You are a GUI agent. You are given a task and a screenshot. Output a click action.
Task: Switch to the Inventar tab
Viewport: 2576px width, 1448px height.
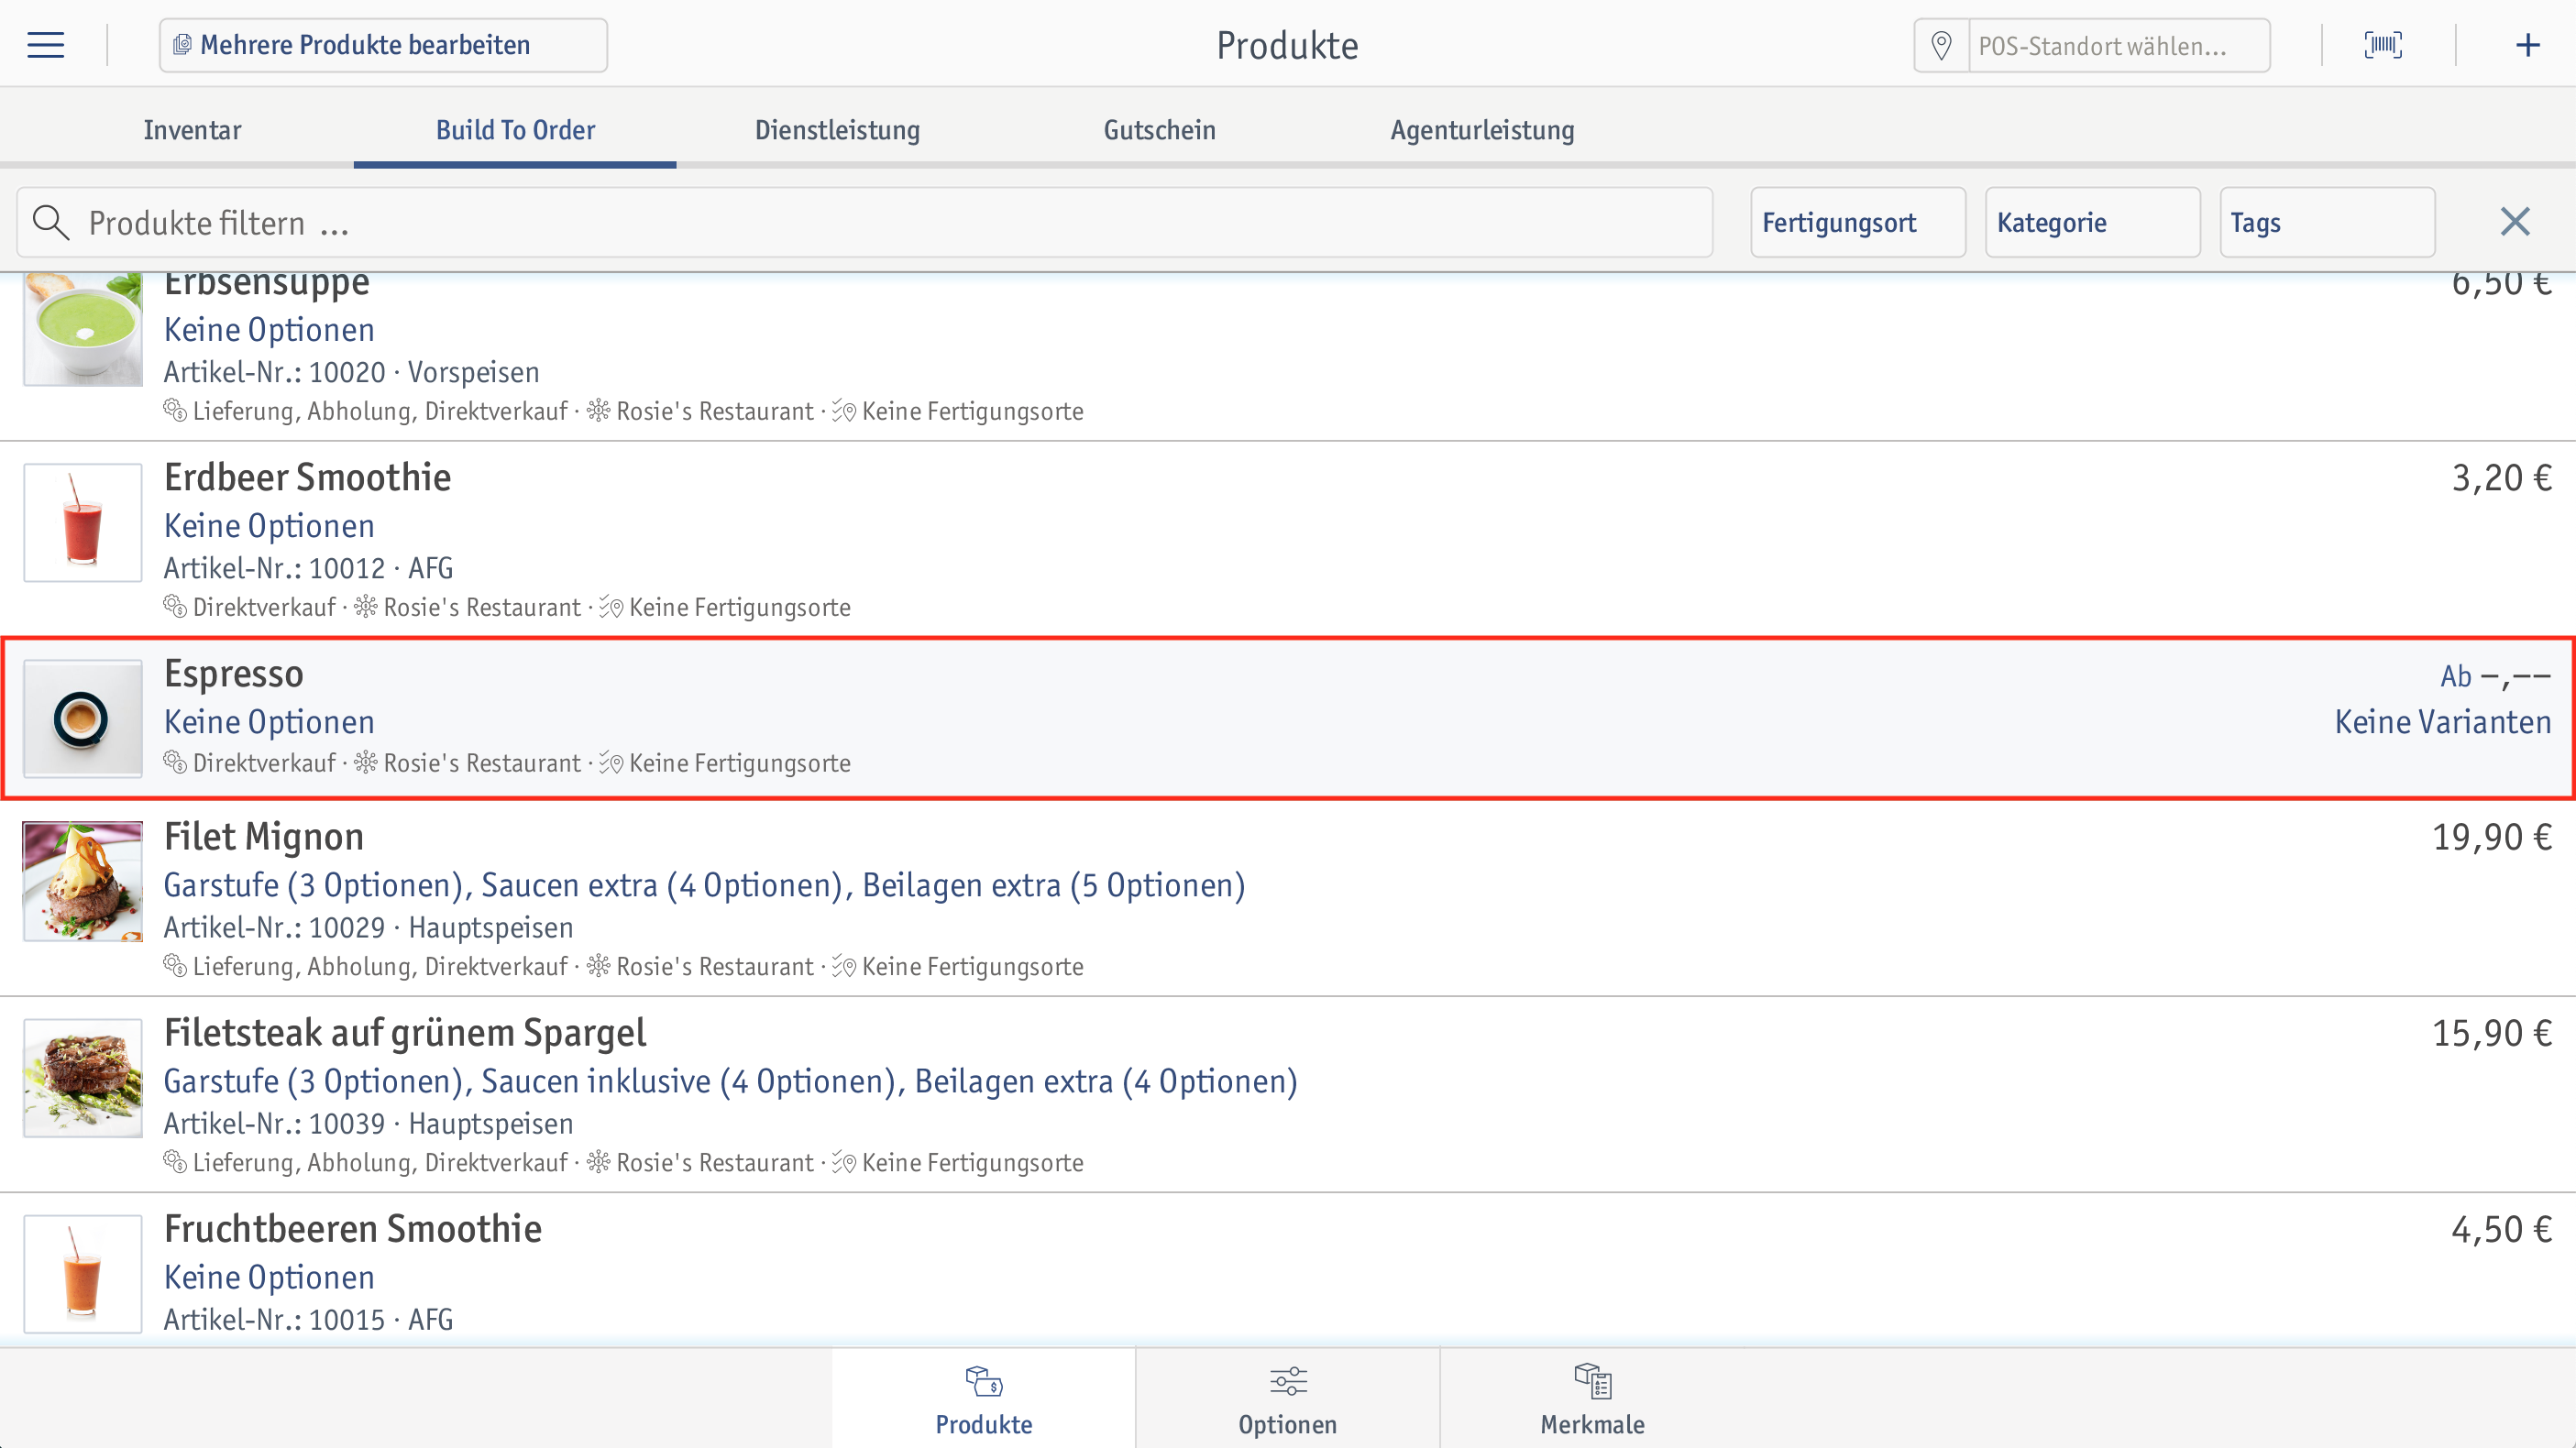tap(192, 130)
